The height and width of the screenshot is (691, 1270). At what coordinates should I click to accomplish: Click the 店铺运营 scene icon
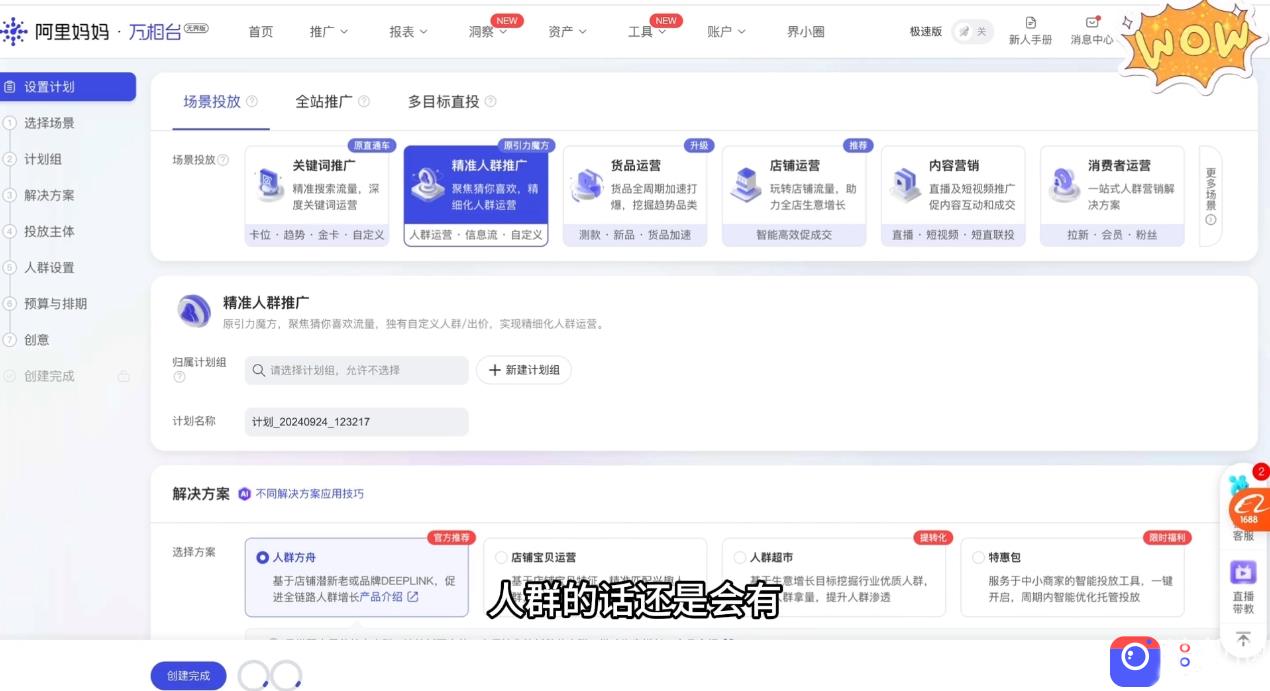(x=745, y=186)
